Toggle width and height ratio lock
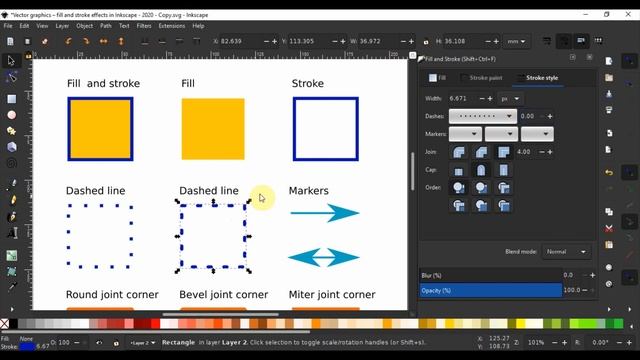 tap(426, 41)
